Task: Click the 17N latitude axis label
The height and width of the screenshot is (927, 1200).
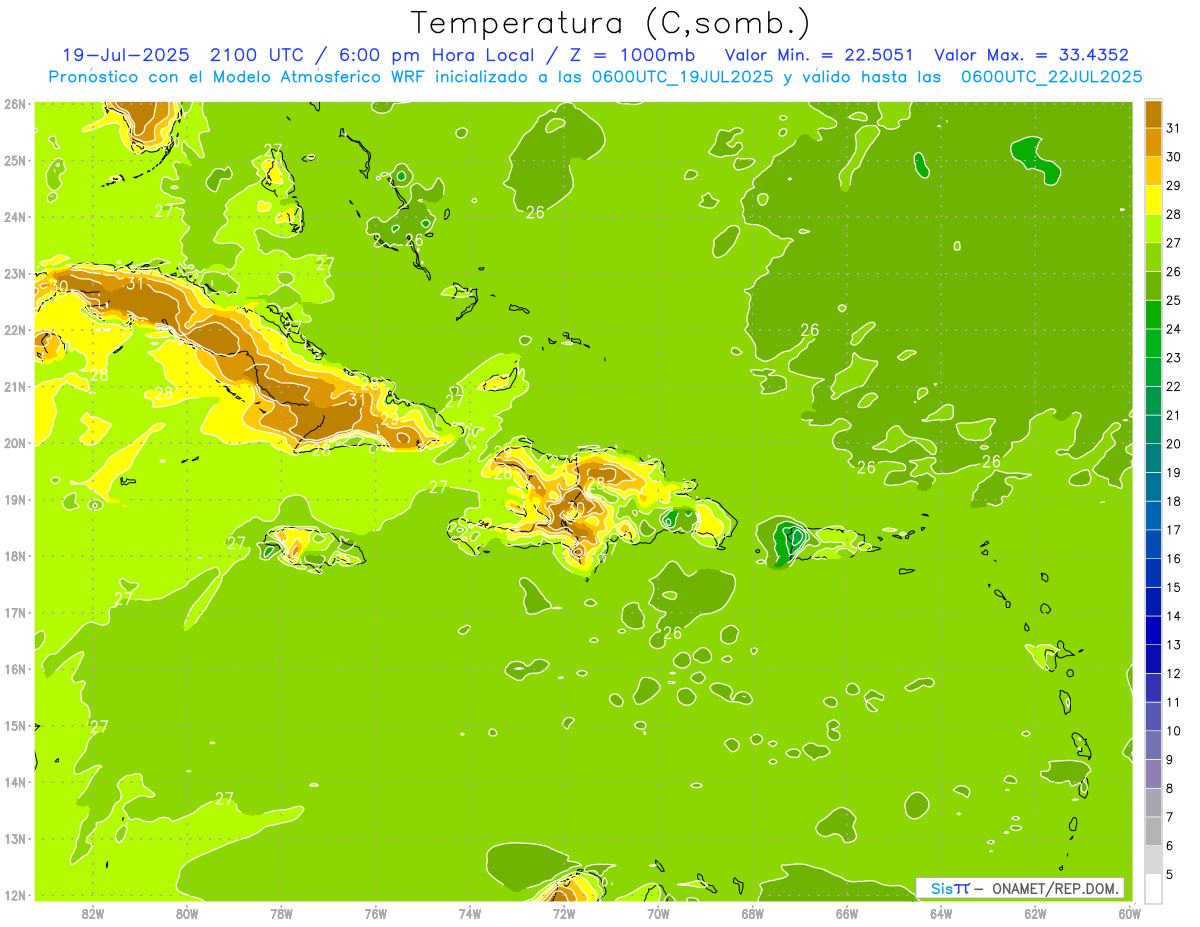Action: (x=15, y=613)
